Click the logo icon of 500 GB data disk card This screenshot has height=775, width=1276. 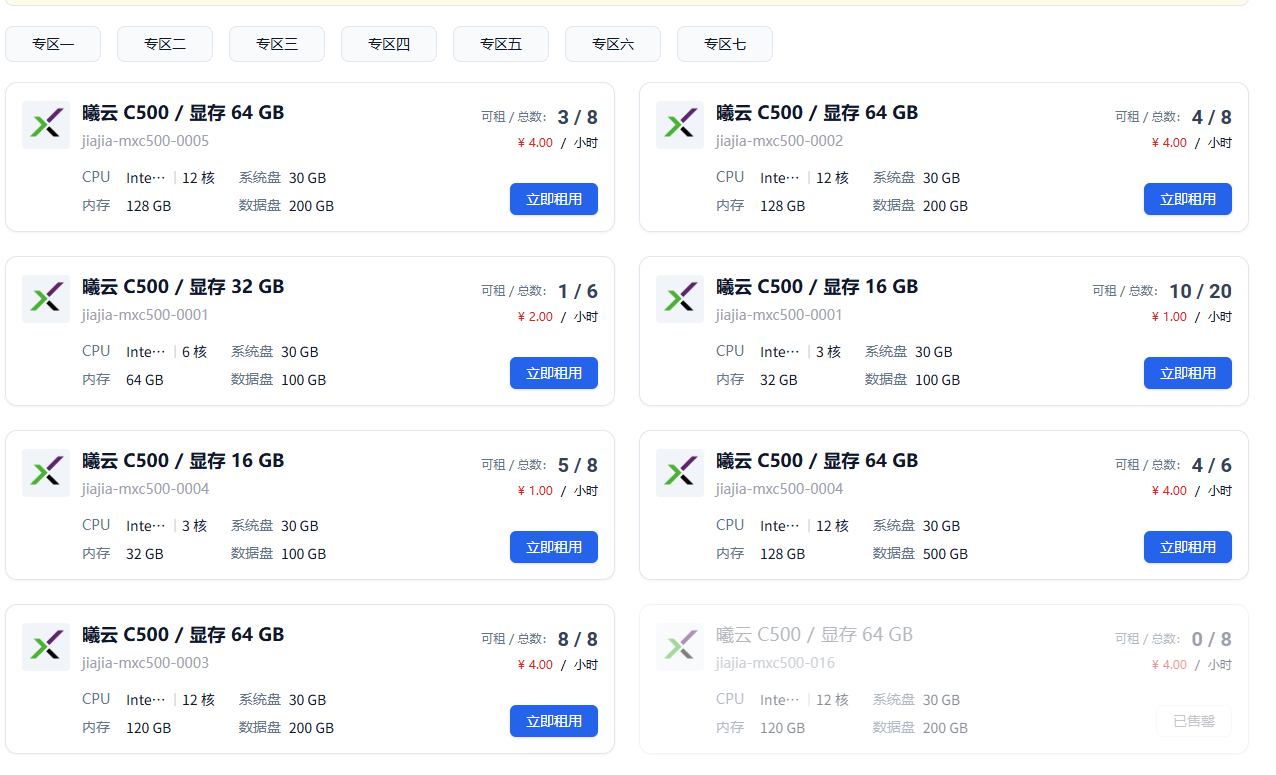pos(680,473)
